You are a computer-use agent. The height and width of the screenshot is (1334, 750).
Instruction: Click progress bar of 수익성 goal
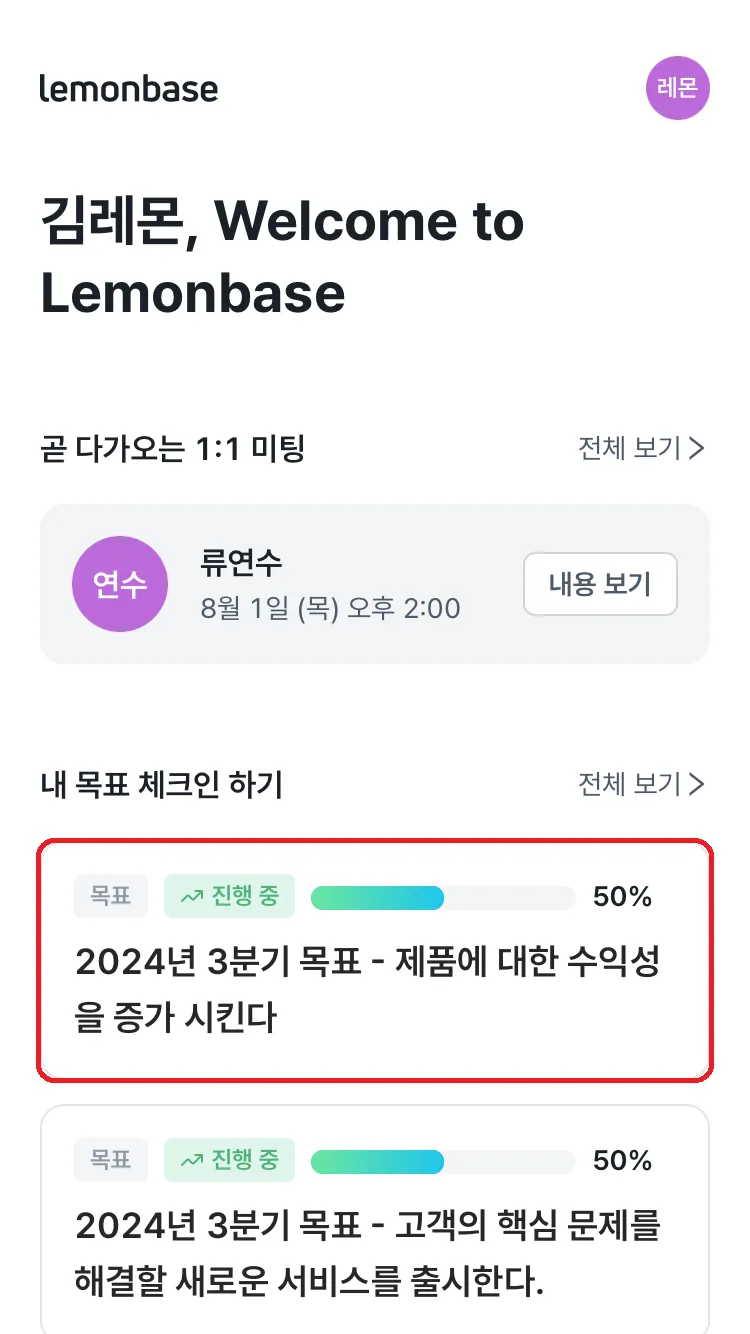443,897
